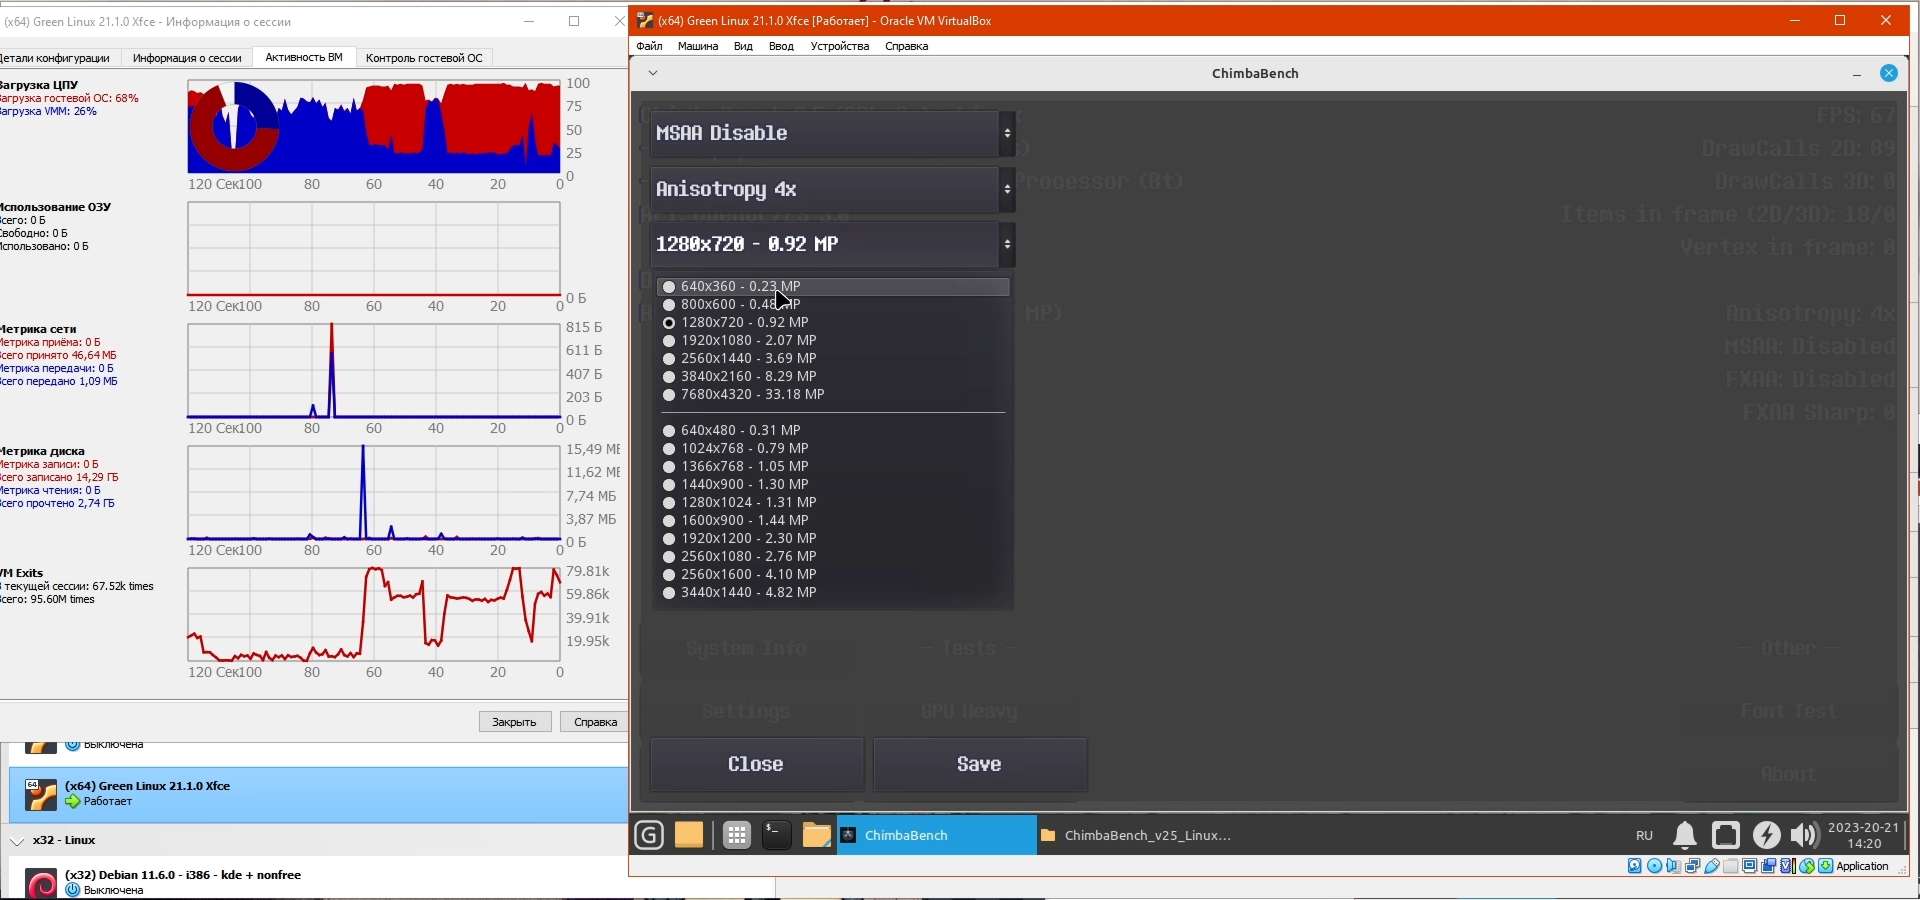
Task: Switch to the Контроль гостевой ОС tab
Action: tap(424, 58)
